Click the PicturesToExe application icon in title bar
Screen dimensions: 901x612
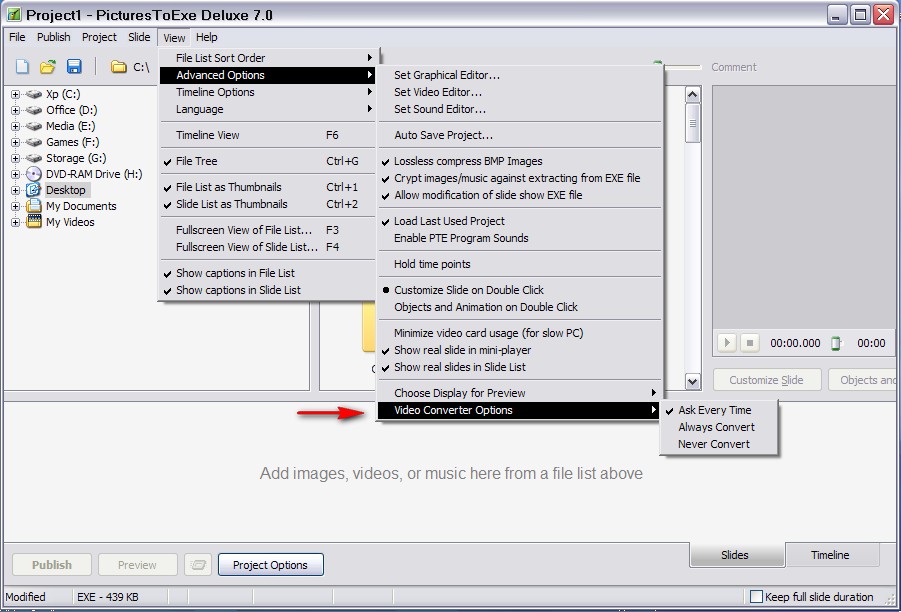click(x=14, y=14)
